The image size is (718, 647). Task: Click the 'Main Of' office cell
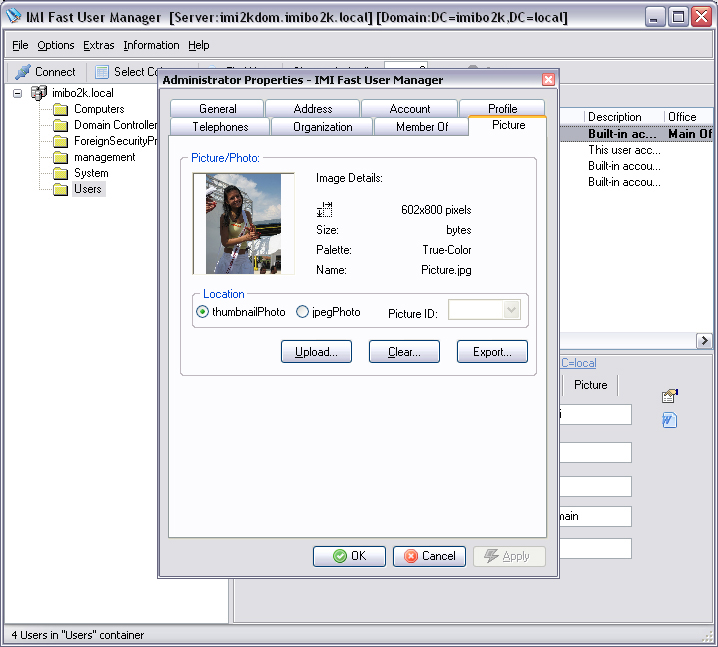pos(690,134)
